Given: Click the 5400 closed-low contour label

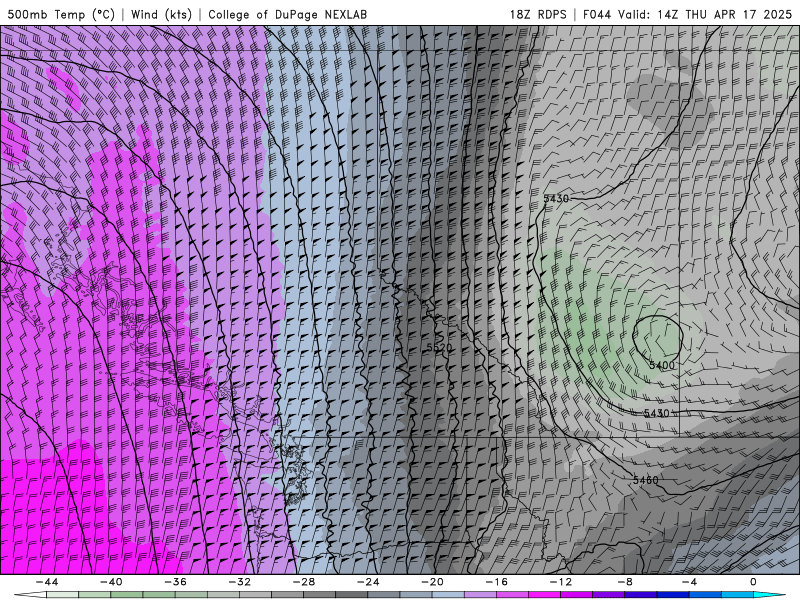Looking at the screenshot, I should click(x=662, y=365).
